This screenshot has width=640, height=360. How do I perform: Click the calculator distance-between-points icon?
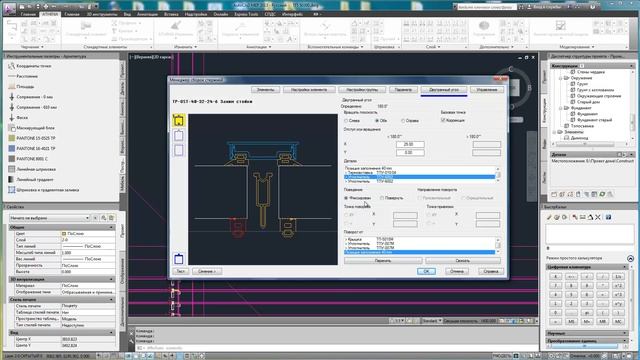coord(582,217)
